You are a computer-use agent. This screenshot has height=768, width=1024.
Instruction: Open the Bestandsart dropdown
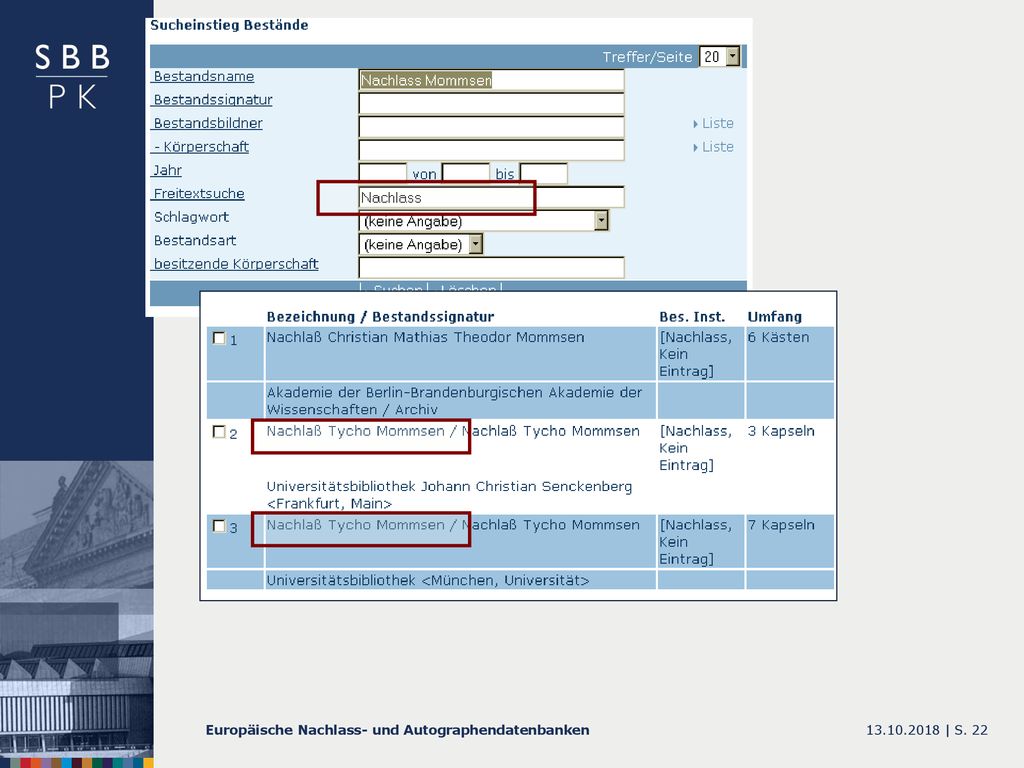tap(421, 244)
